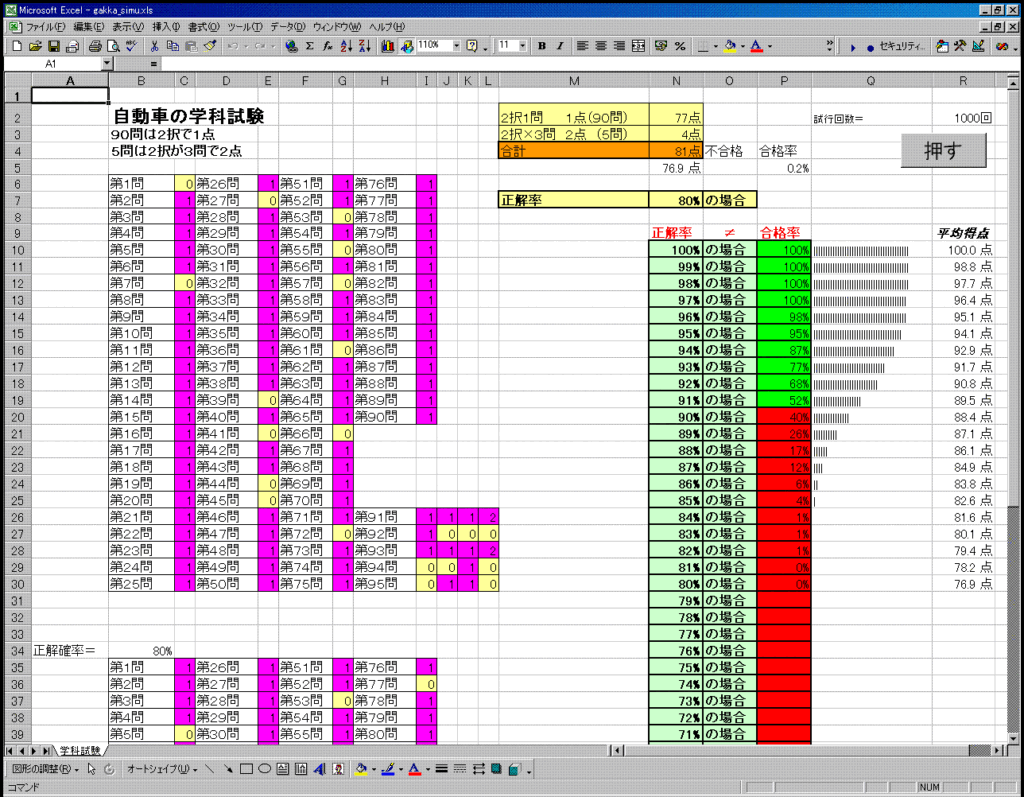This screenshot has width=1024, height=797.
Task: Expand the font color dropdown arrow
Action: [770, 46]
